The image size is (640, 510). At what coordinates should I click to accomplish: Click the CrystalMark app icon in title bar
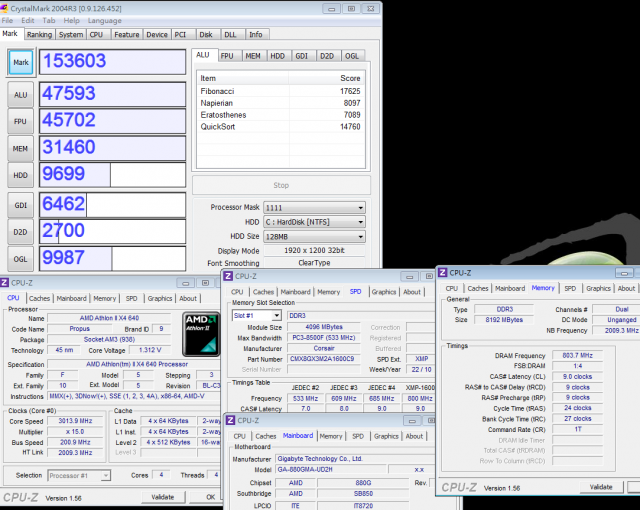pos(4,8)
